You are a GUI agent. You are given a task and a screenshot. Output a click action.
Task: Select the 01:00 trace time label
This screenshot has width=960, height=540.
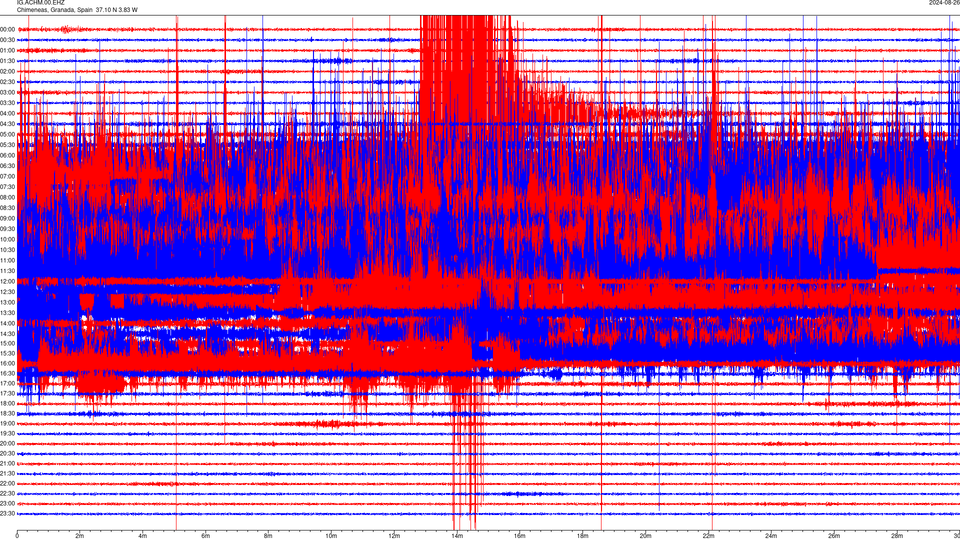7,50
